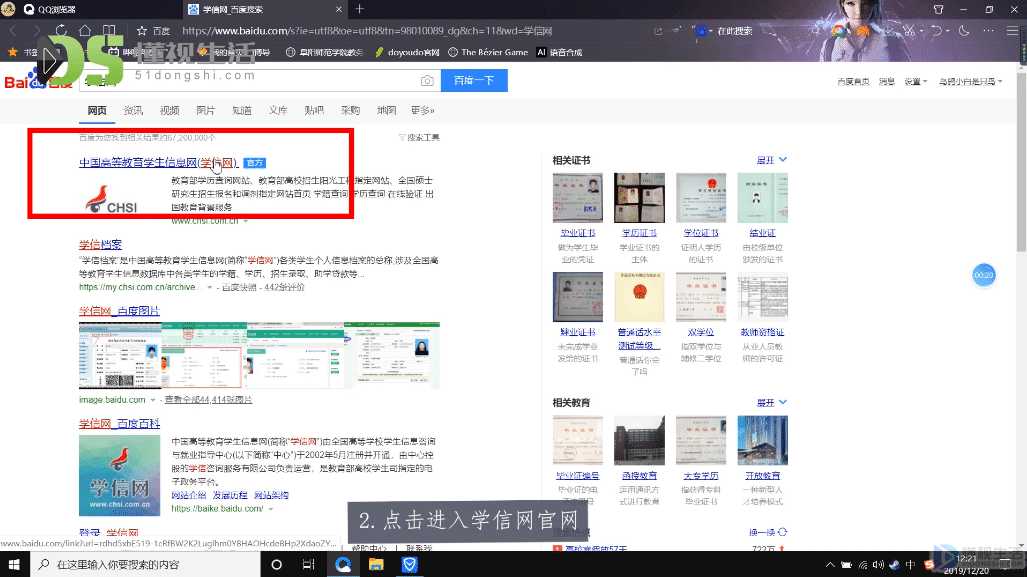Open Cortana circle icon on taskbar

(276, 564)
